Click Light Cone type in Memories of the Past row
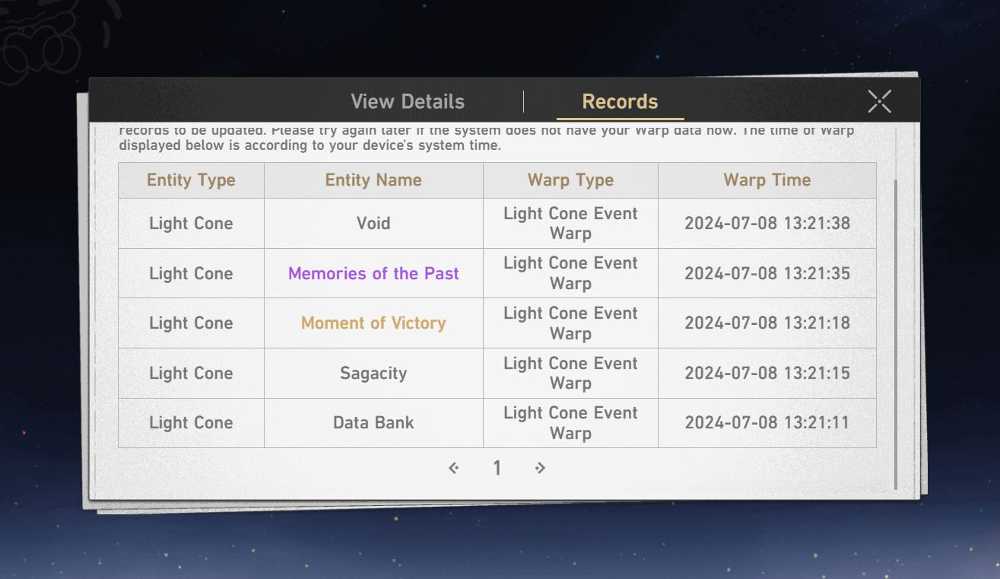Viewport: 1000px width, 579px height. [x=191, y=274]
